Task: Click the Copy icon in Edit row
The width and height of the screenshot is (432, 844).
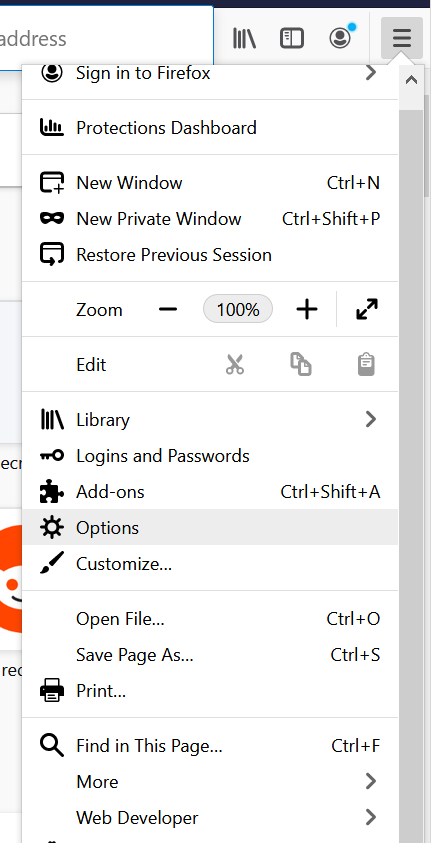Action: (x=301, y=364)
